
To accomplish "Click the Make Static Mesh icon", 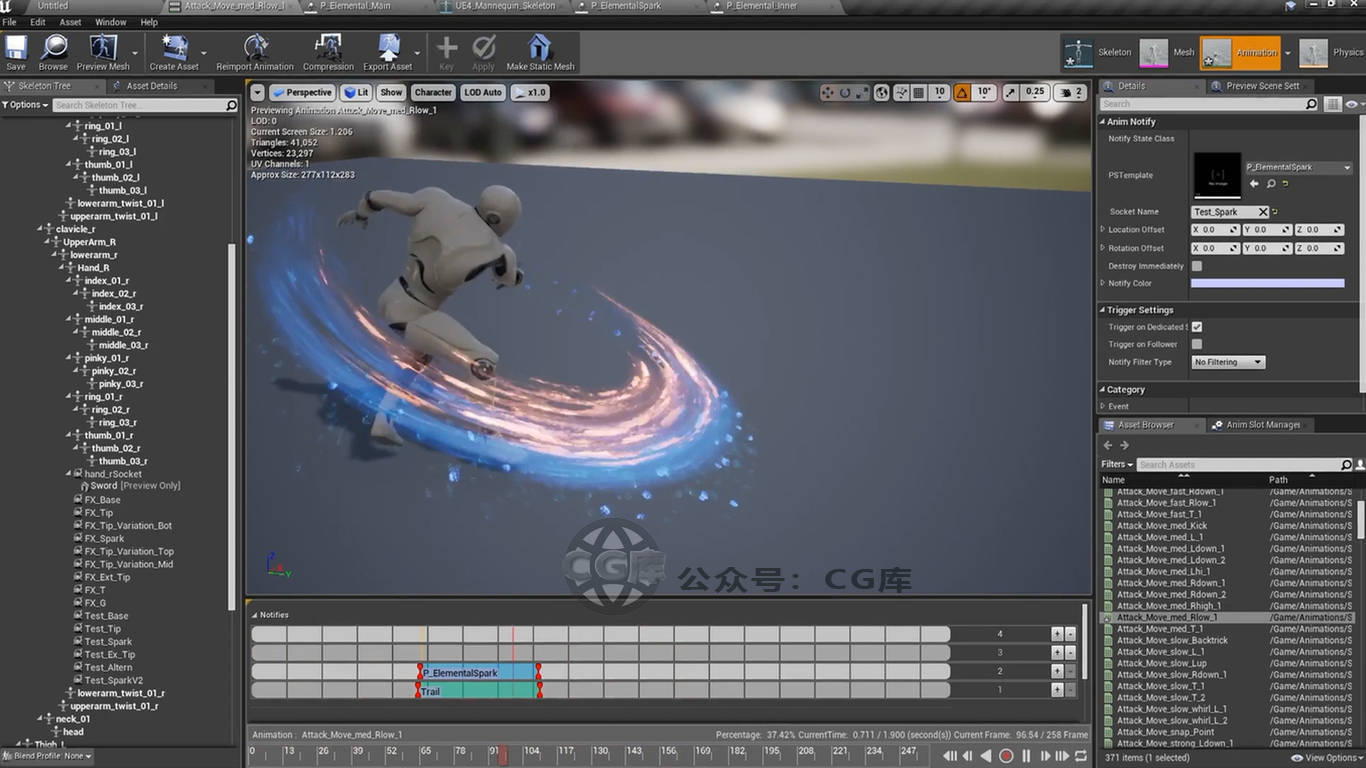I will [x=540, y=49].
